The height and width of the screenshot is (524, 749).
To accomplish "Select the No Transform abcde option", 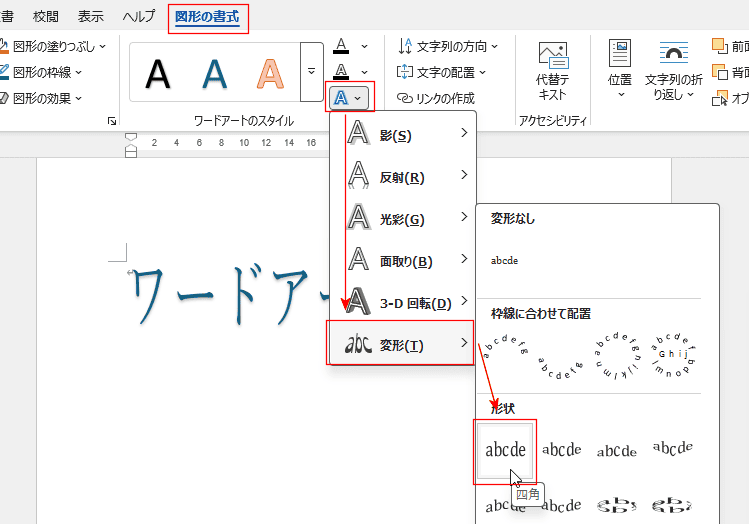I will click(x=505, y=260).
